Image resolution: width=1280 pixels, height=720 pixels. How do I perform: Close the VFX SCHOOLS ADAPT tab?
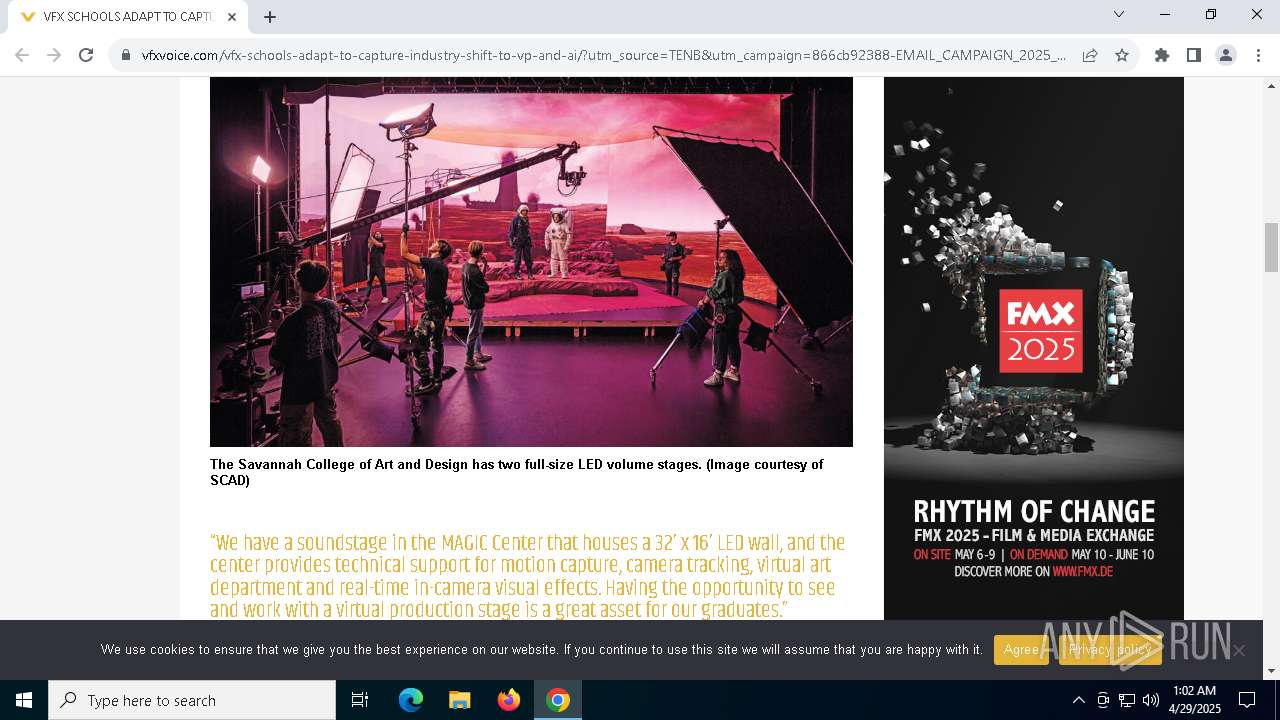232,17
